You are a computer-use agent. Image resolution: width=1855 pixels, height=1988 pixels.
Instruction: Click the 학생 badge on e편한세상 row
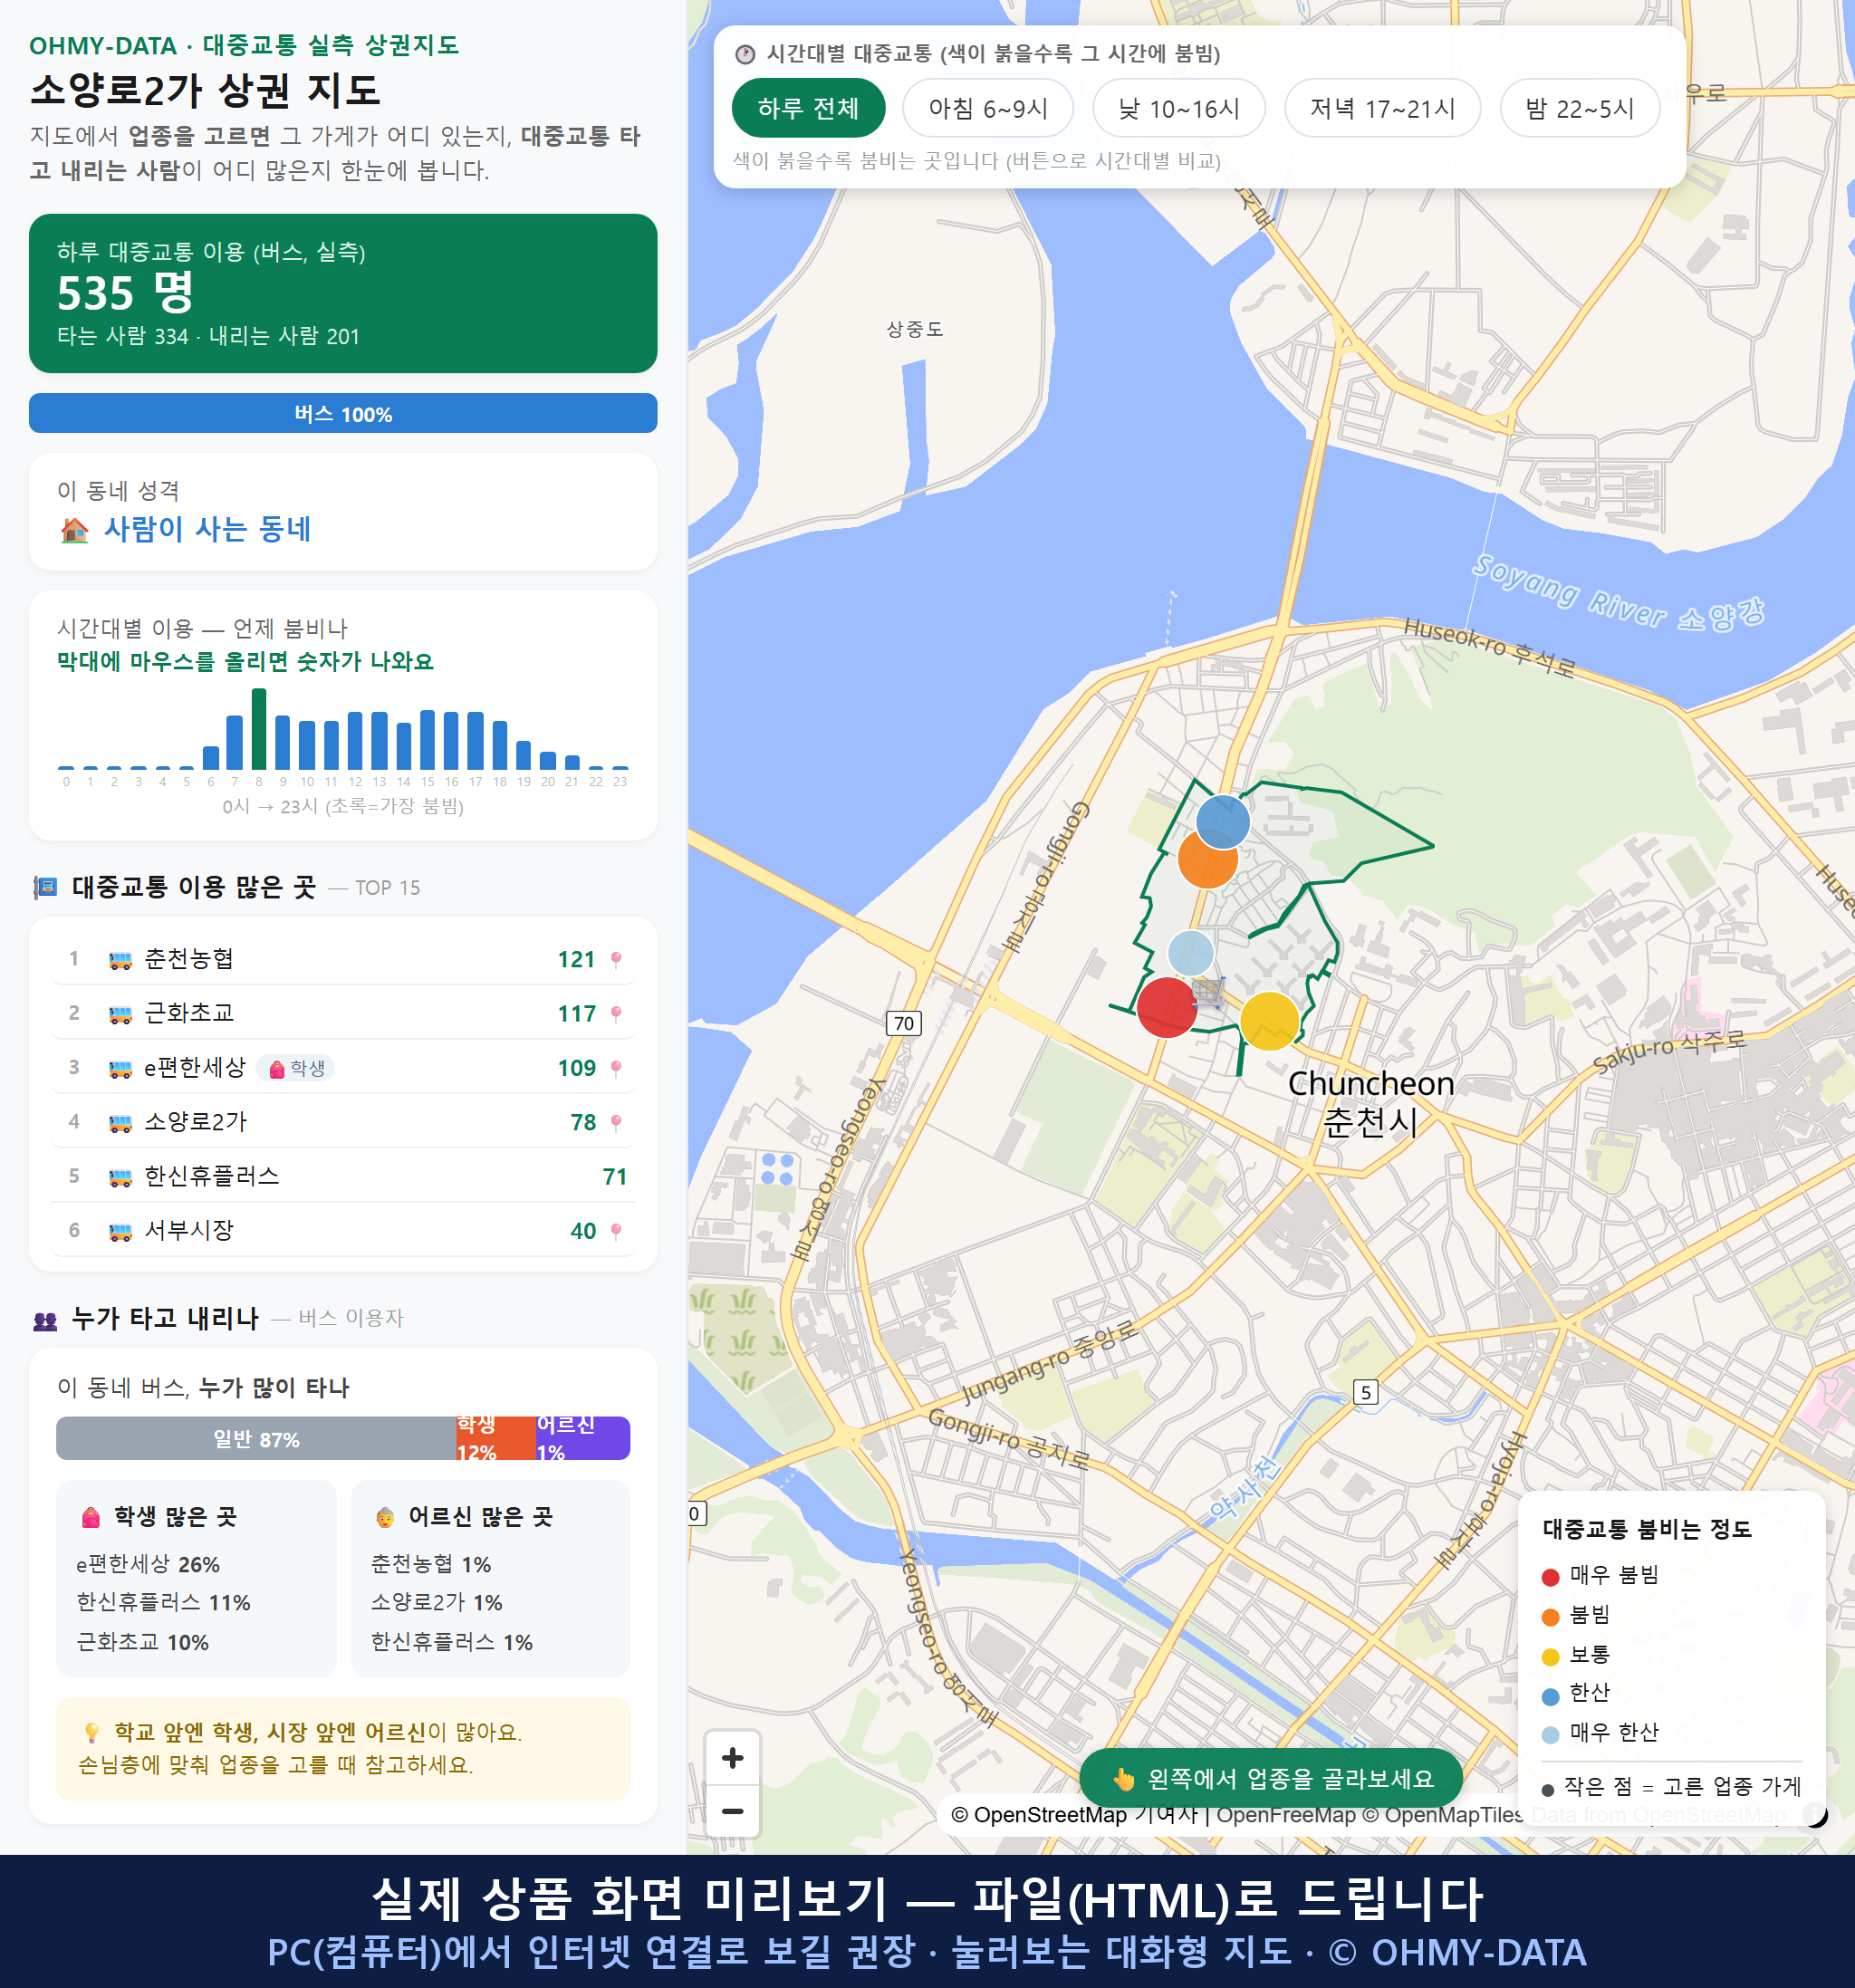[297, 1068]
